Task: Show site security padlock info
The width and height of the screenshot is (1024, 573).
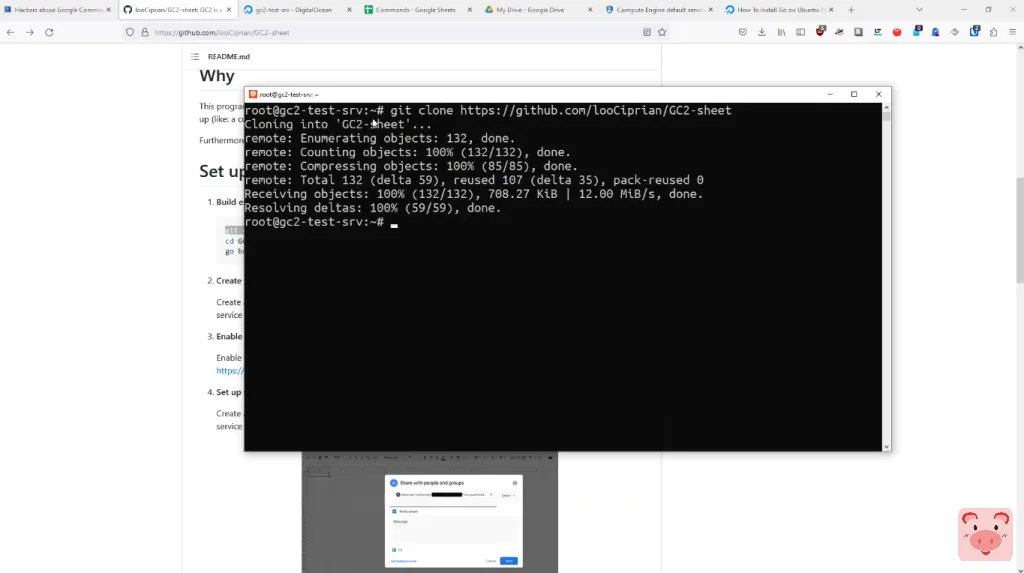Action: (x=145, y=32)
